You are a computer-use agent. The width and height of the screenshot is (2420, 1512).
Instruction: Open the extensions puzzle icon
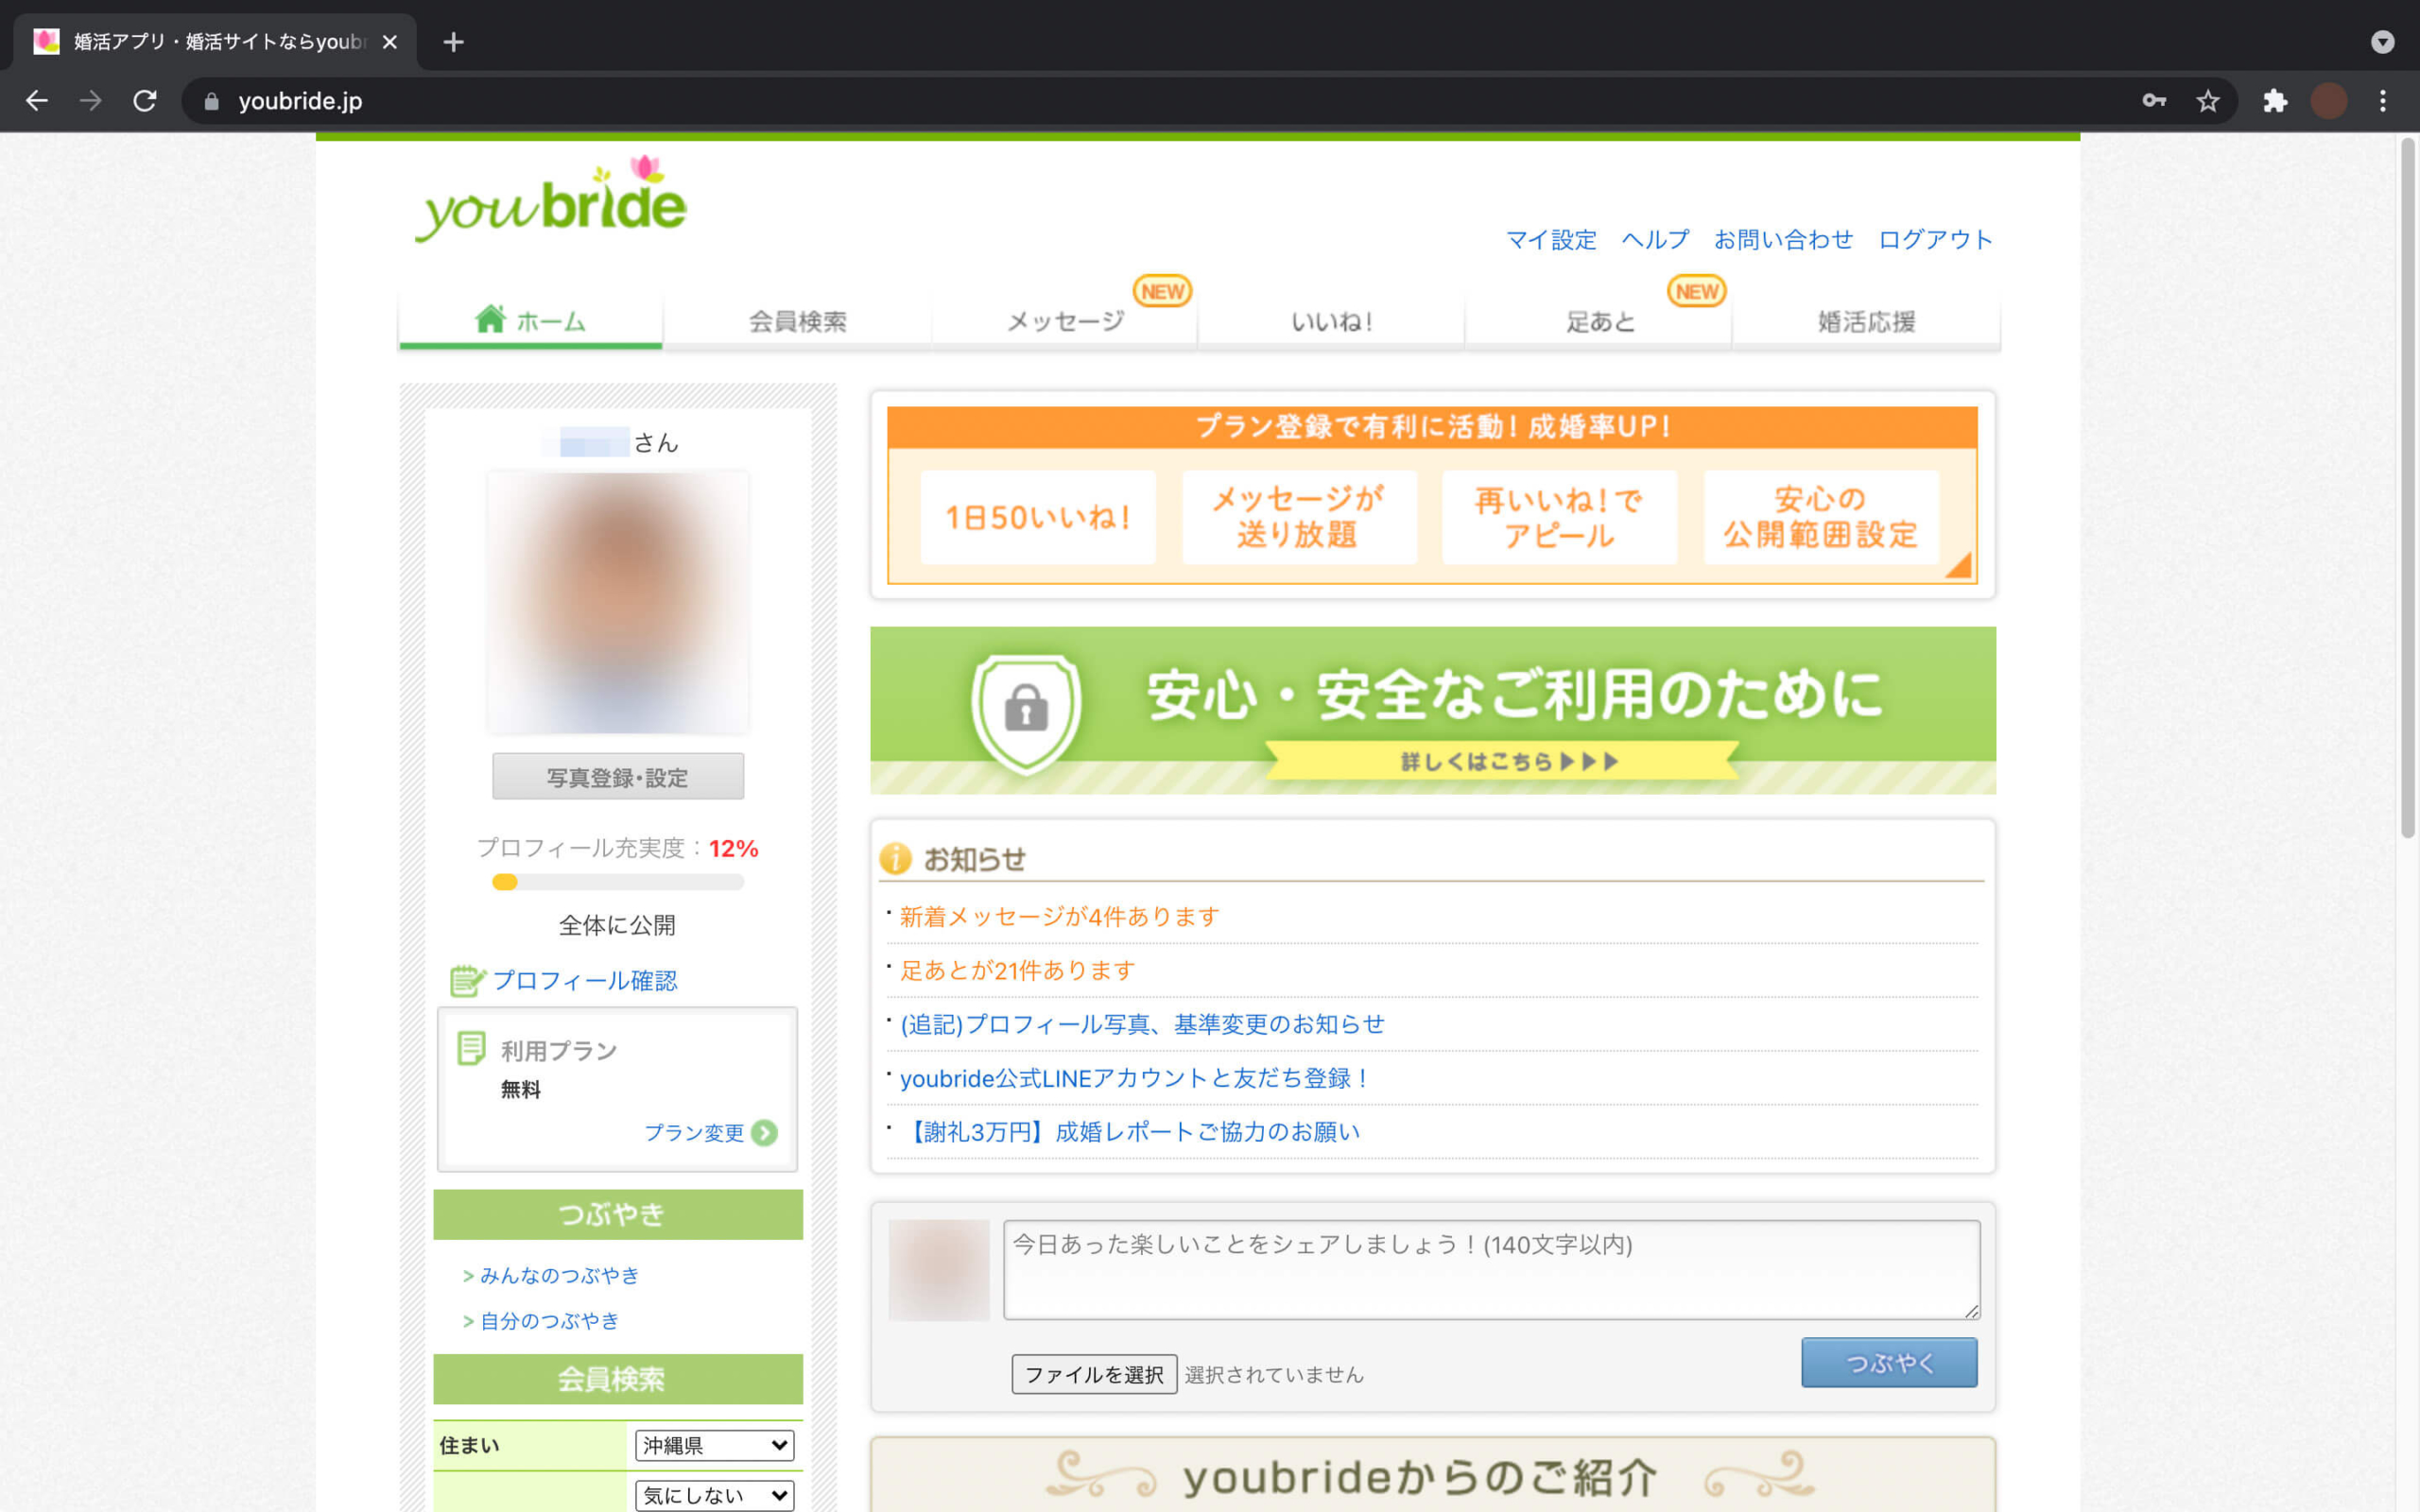pyautogui.click(x=2276, y=101)
